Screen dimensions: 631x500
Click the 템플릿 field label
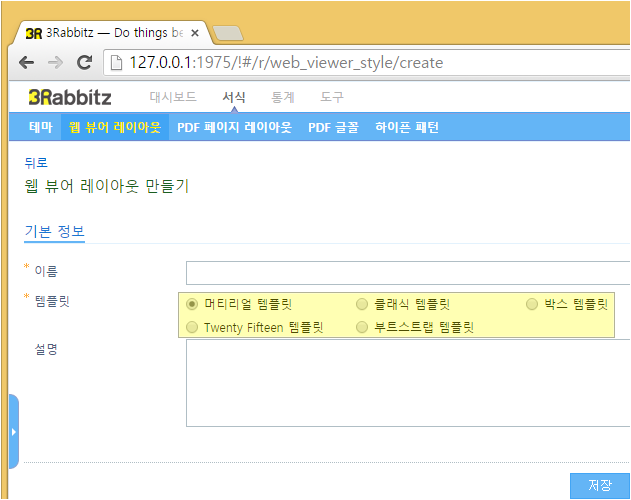(52, 301)
